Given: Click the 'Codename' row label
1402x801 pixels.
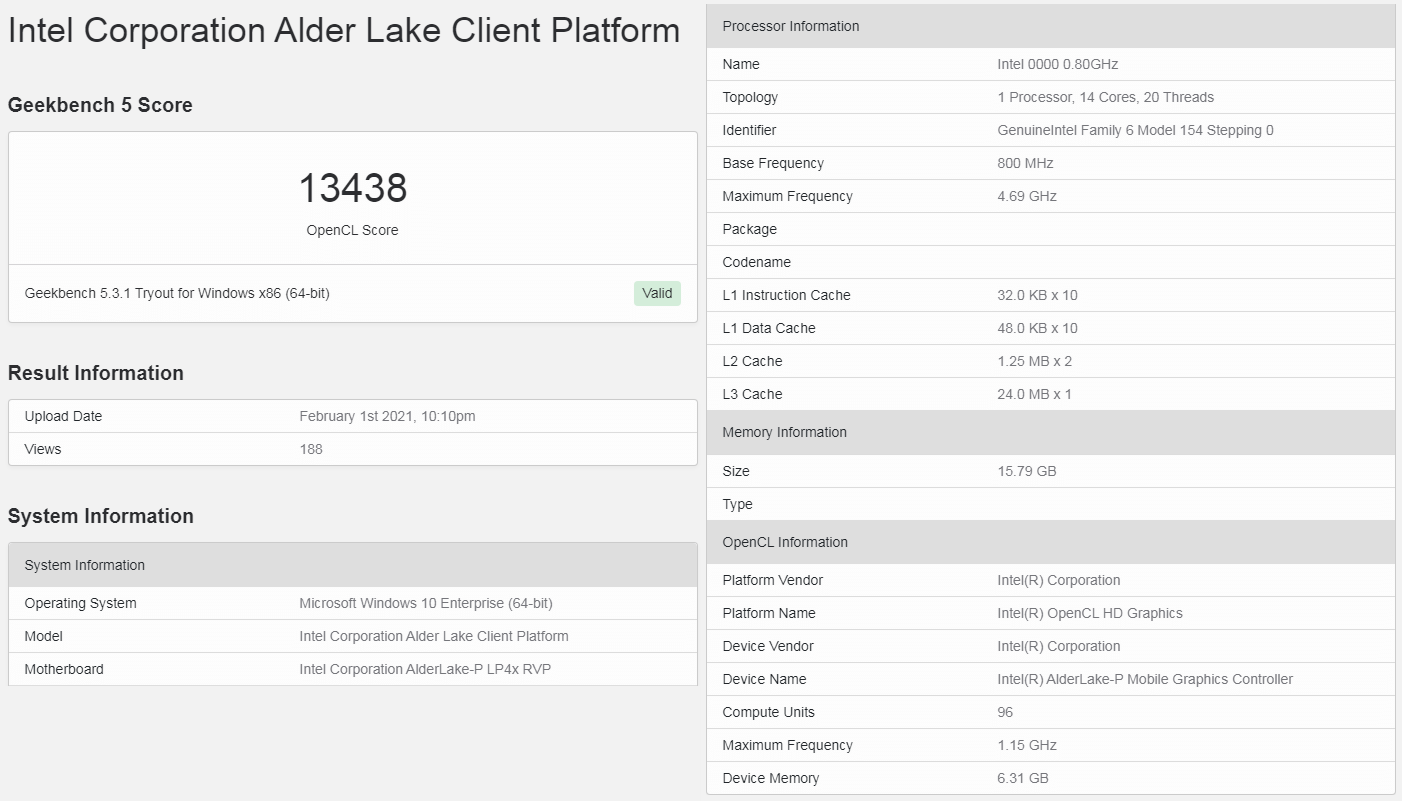Looking at the screenshot, I should click(x=757, y=262).
